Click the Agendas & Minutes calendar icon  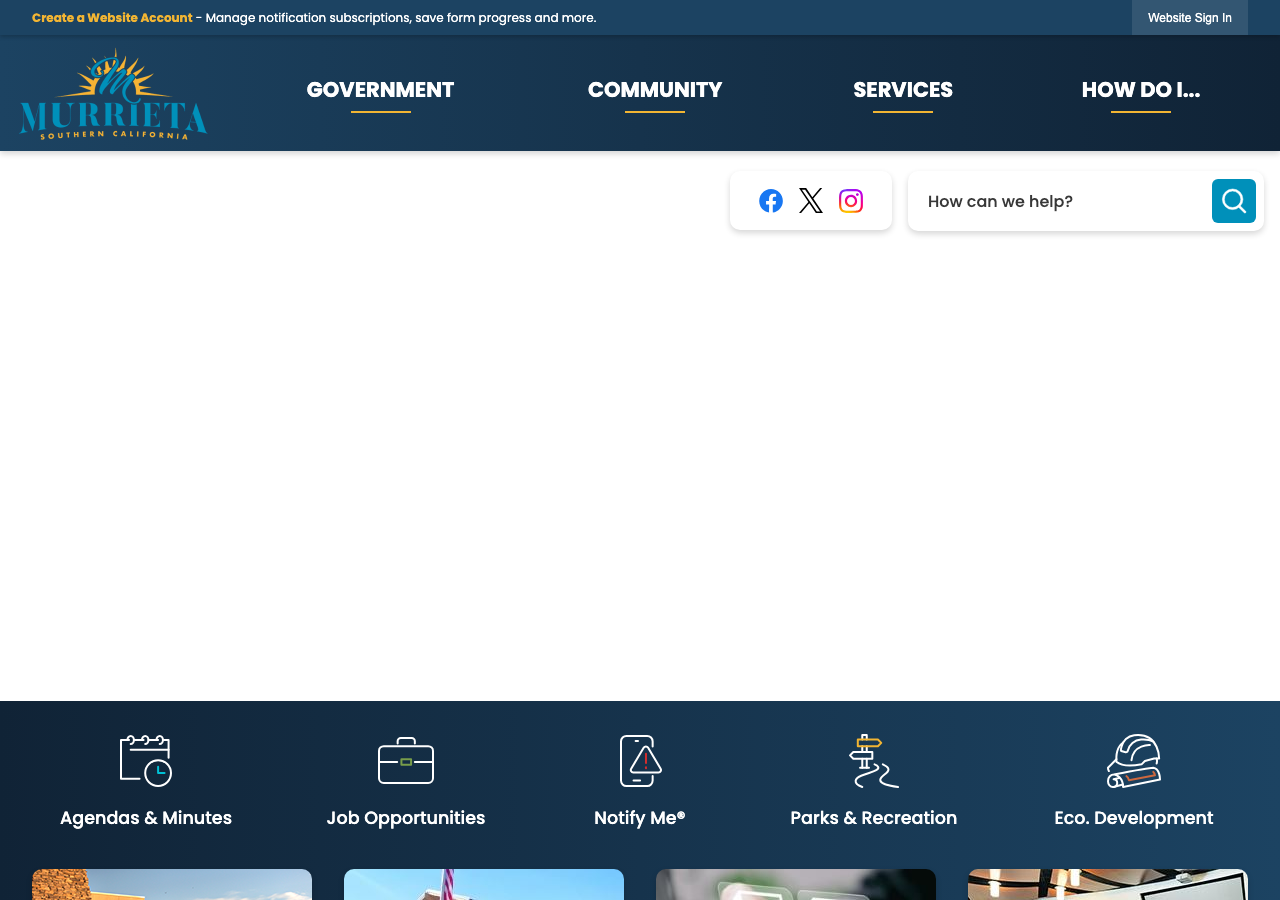(146, 761)
